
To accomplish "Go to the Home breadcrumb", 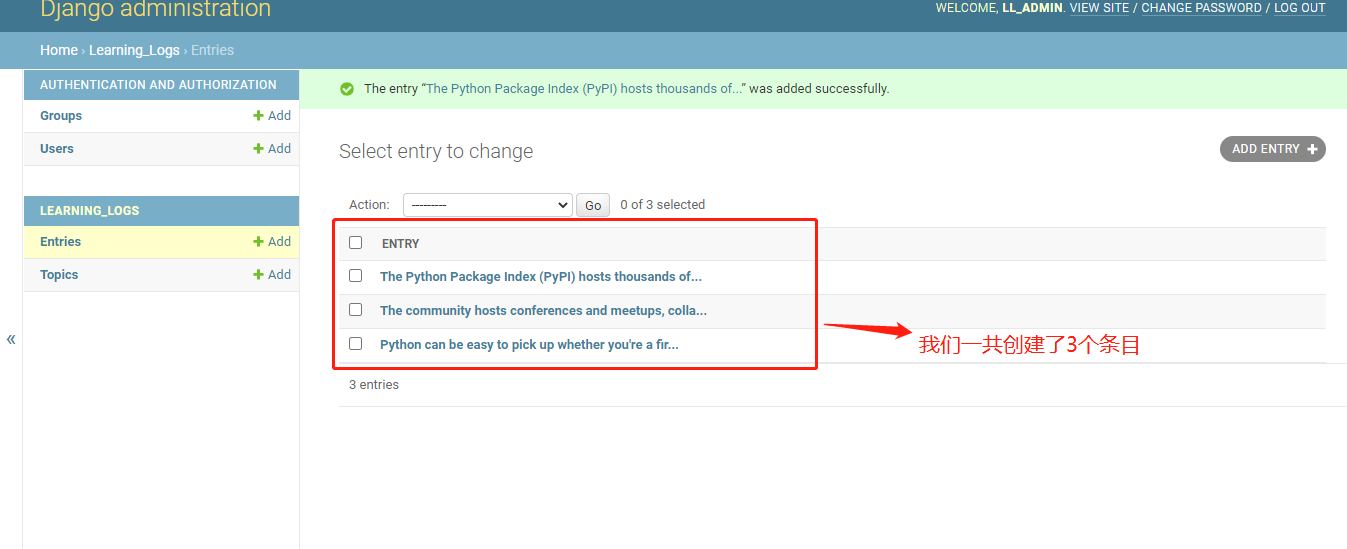I will [x=58, y=50].
